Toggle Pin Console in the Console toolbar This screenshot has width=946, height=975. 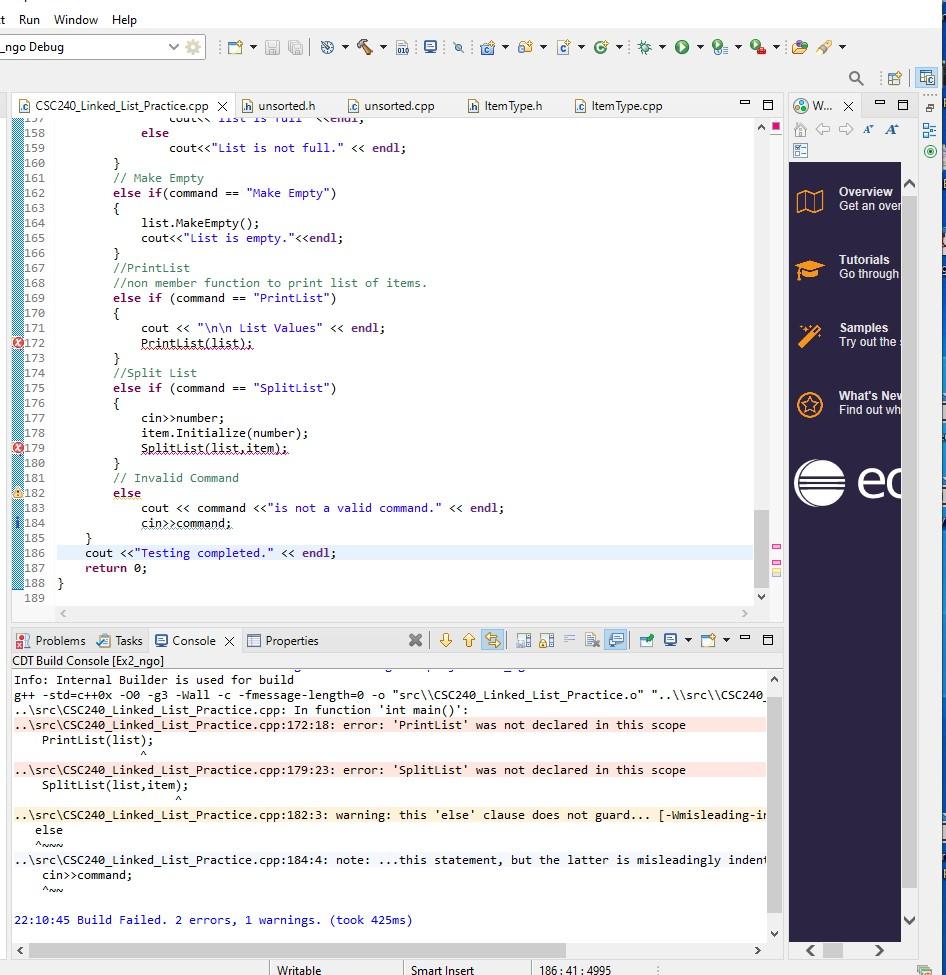[647, 640]
